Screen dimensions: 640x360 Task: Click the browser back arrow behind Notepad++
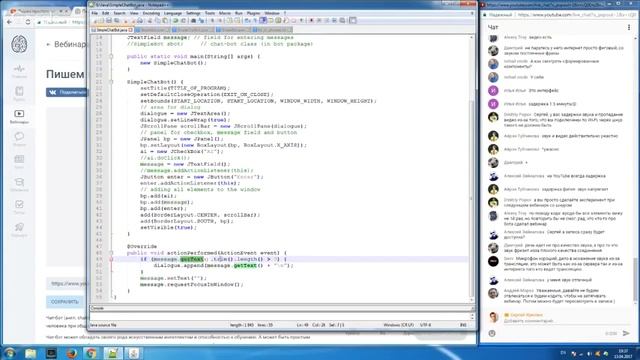(9, 22)
